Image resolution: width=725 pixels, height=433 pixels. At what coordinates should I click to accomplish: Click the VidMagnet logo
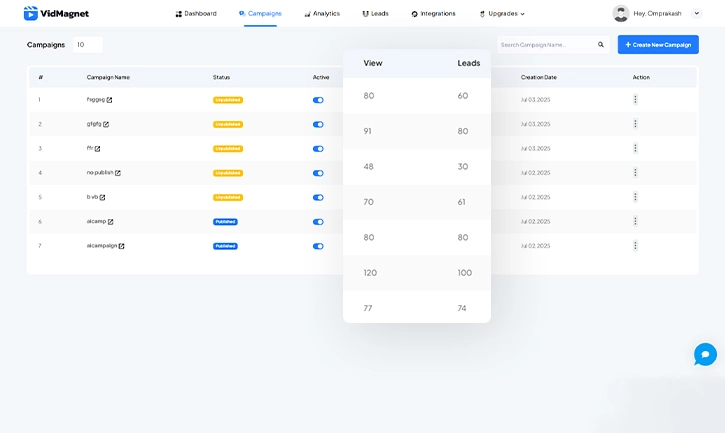click(56, 13)
